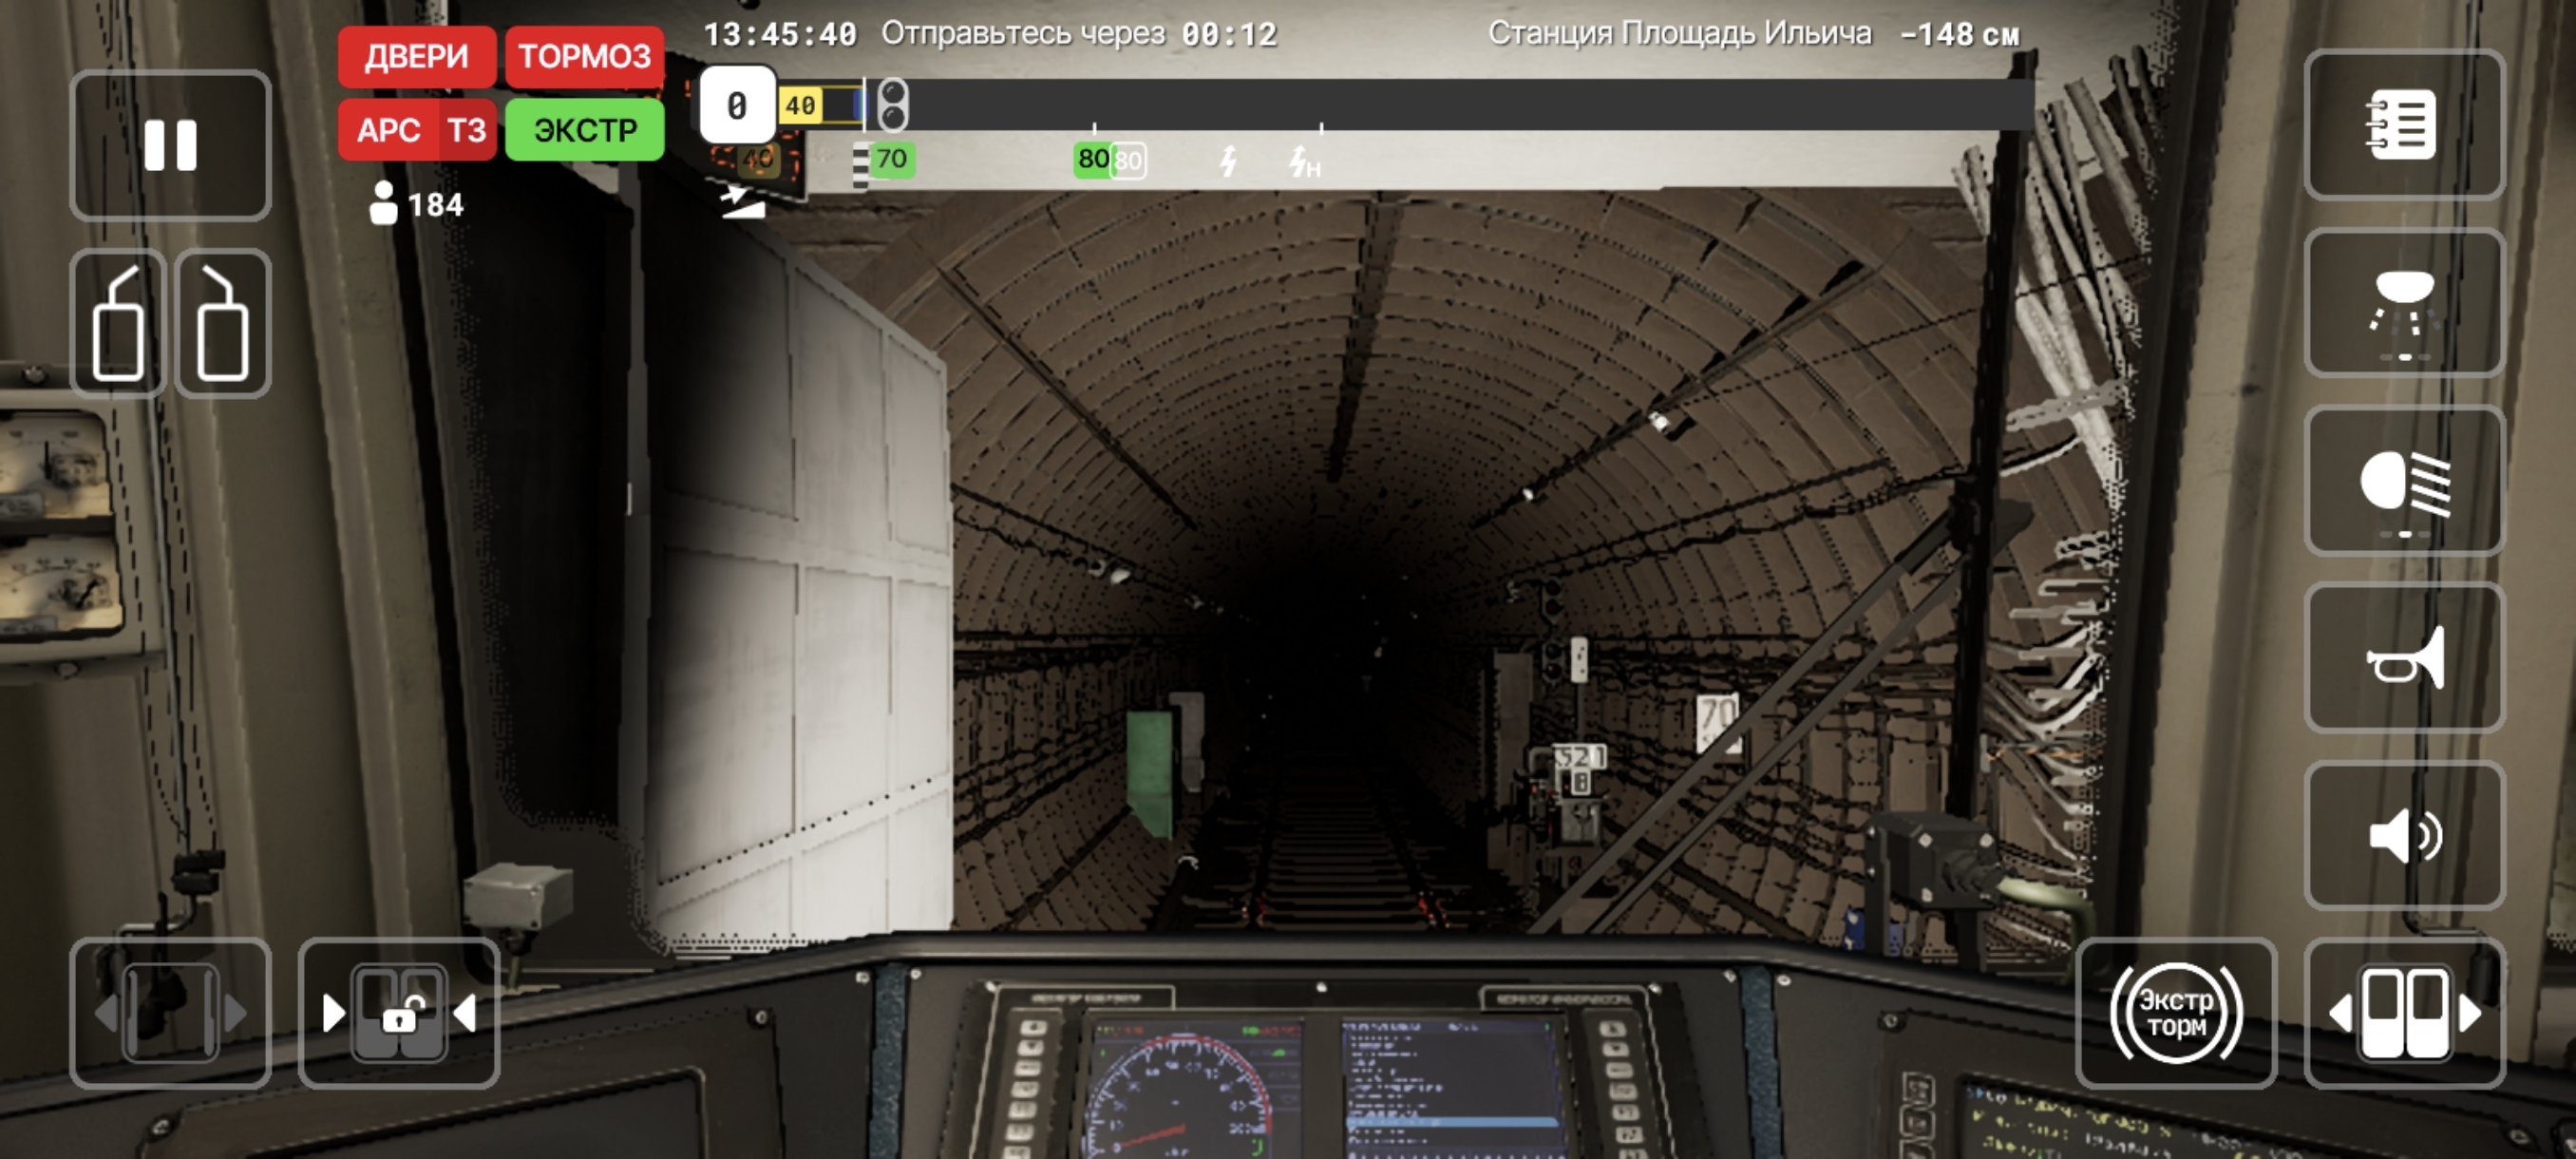The image size is (2576, 1159).
Task: Click the ТЗ indicator
Action: pyautogui.click(x=467, y=130)
